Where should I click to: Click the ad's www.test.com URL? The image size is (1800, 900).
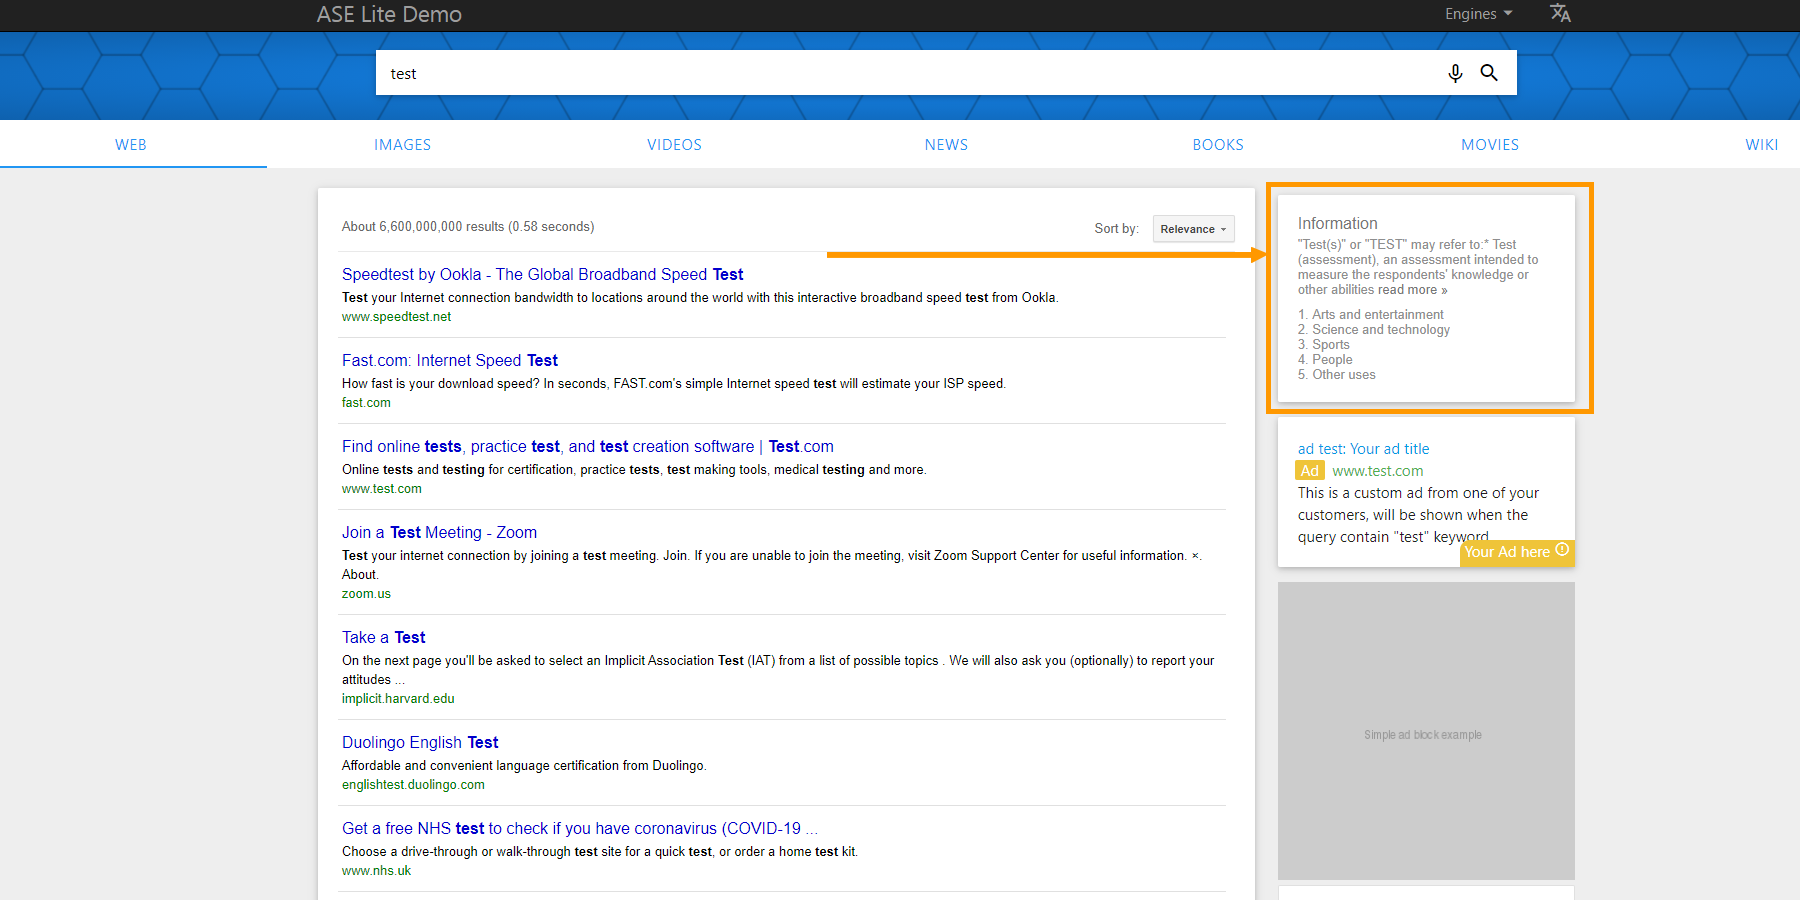pyautogui.click(x=1378, y=471)
